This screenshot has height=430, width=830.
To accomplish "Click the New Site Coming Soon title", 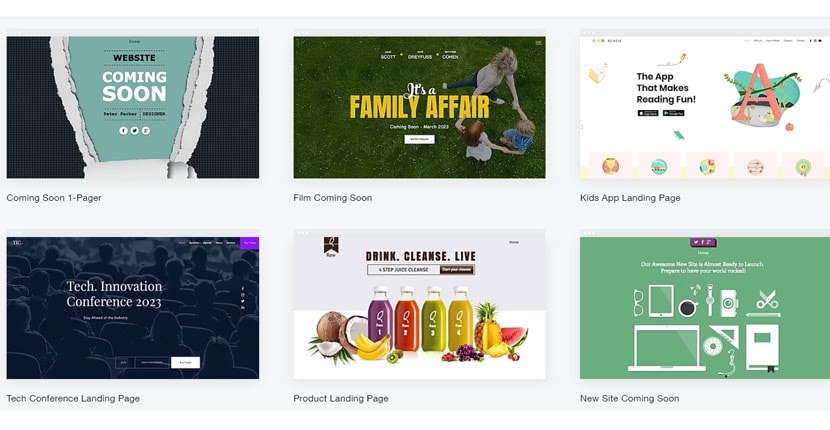I will pos(629,398).
